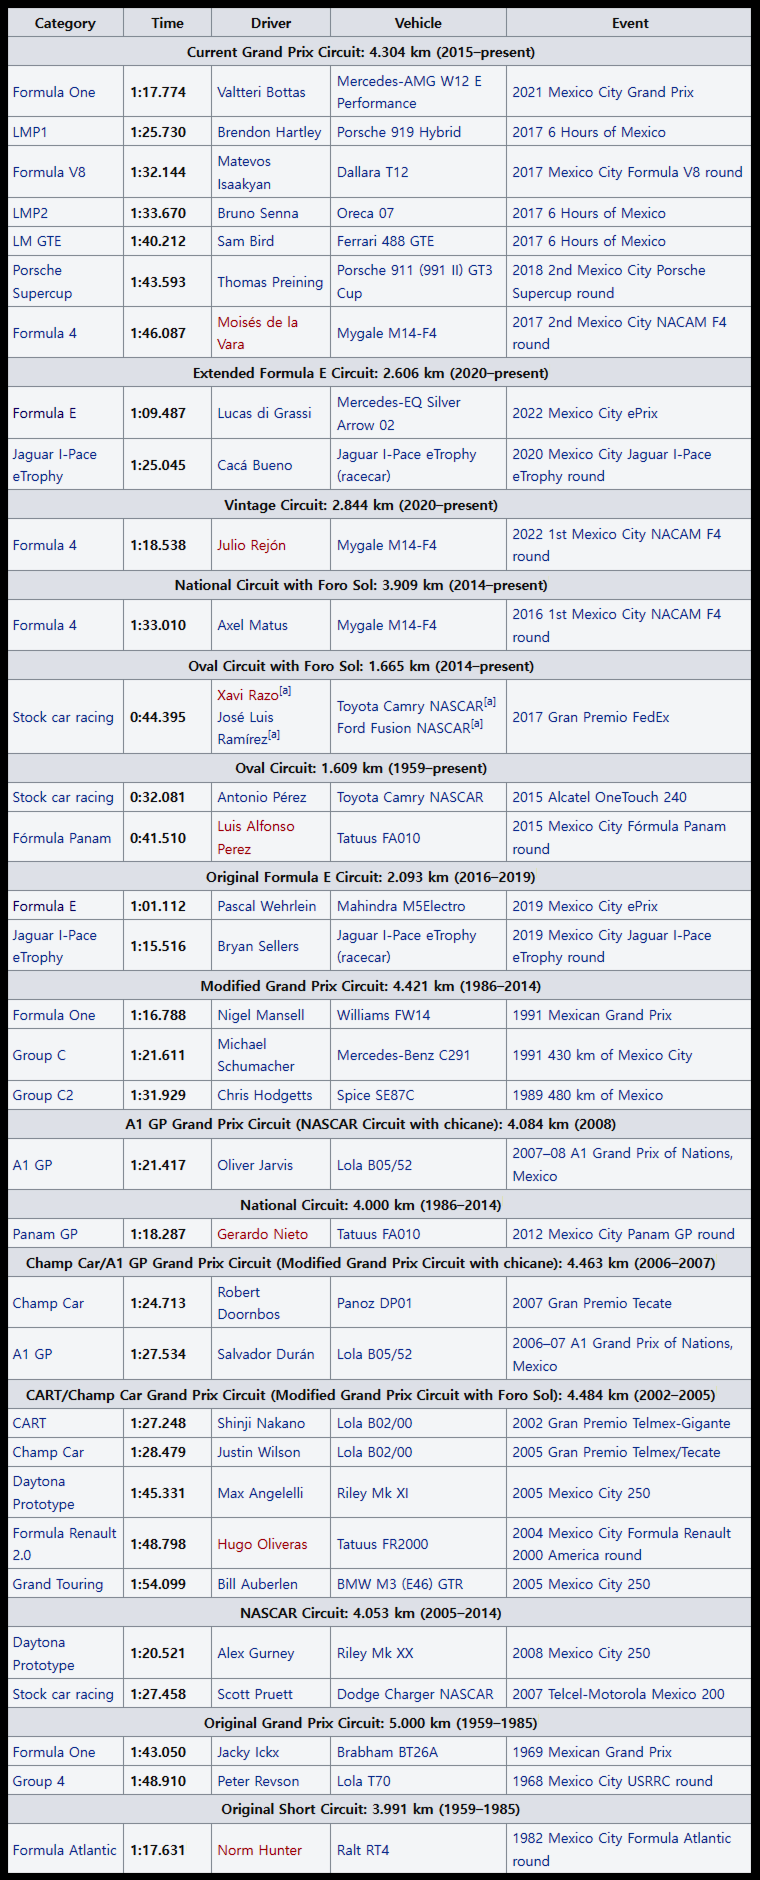Open the Mercedes-Benz C291 link
760x1880 pixels.
[x=403, y=1055]
